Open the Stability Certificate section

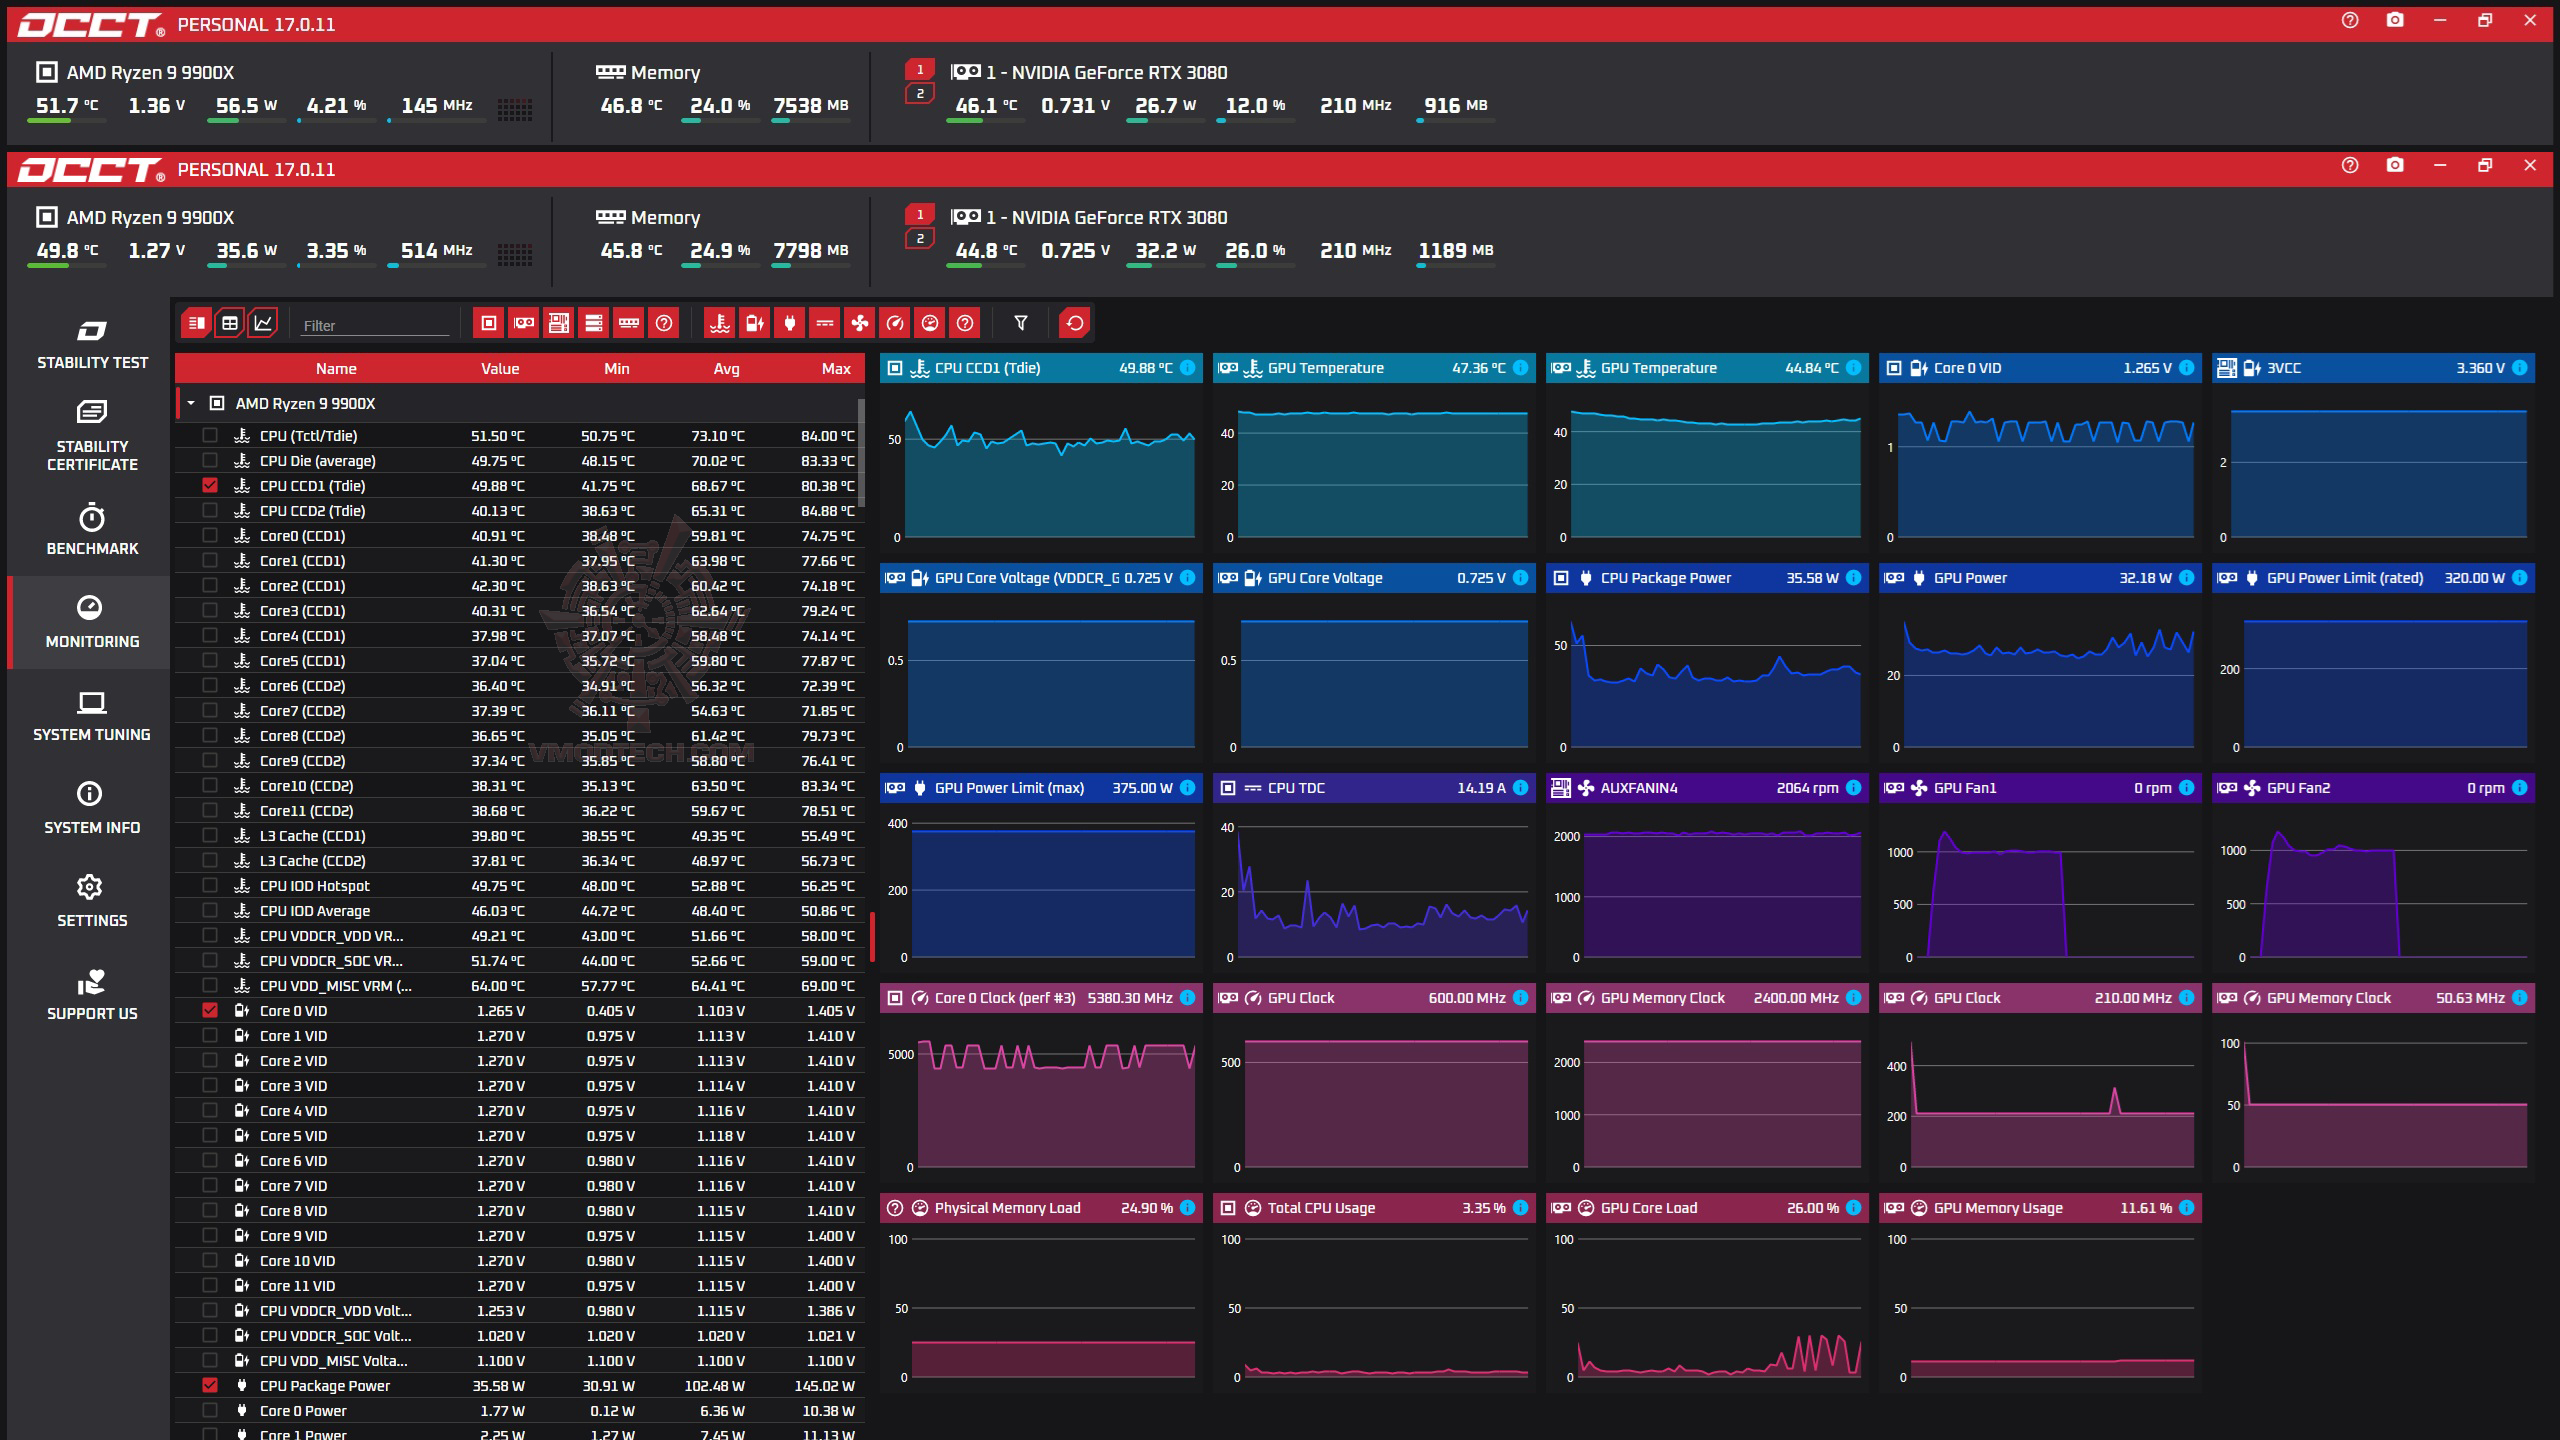92,436
